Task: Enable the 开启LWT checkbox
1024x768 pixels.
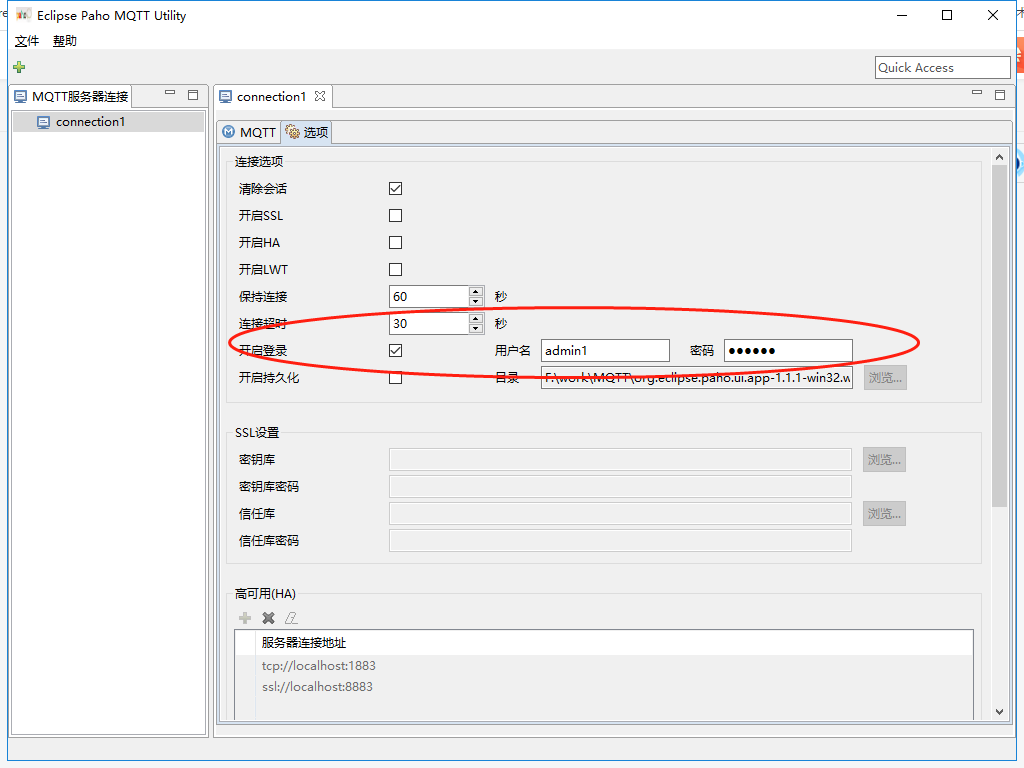Action: (395, 269)
